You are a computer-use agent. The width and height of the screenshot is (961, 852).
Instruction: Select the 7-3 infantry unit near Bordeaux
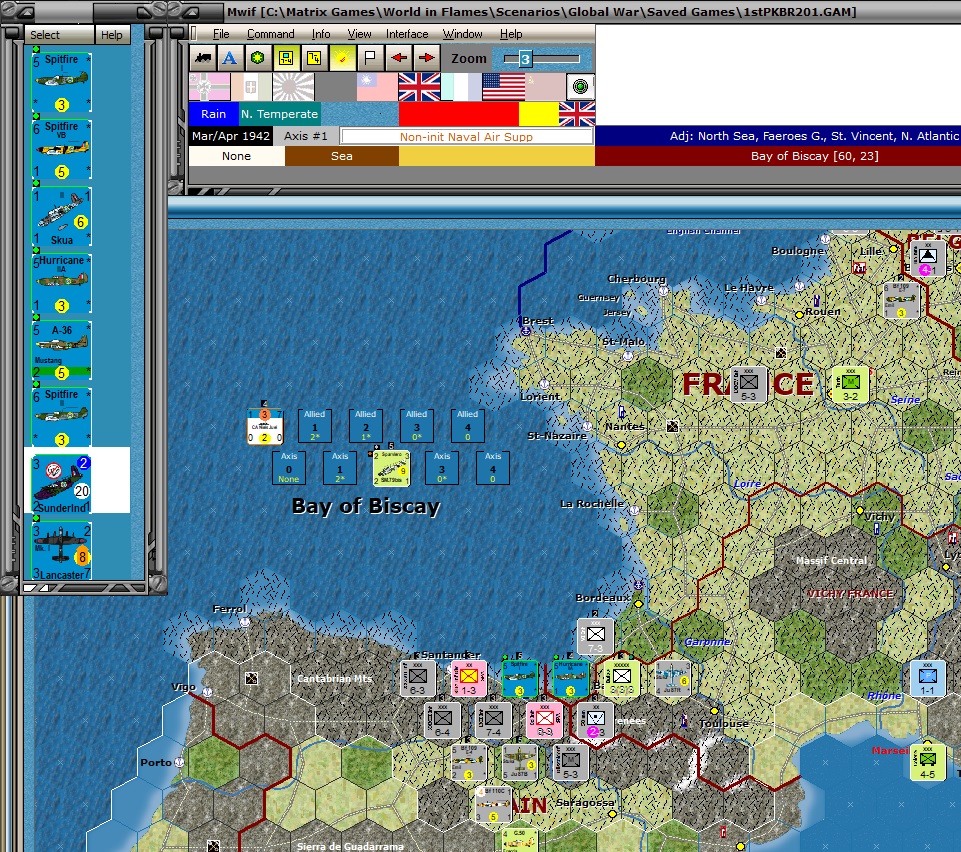595,636
